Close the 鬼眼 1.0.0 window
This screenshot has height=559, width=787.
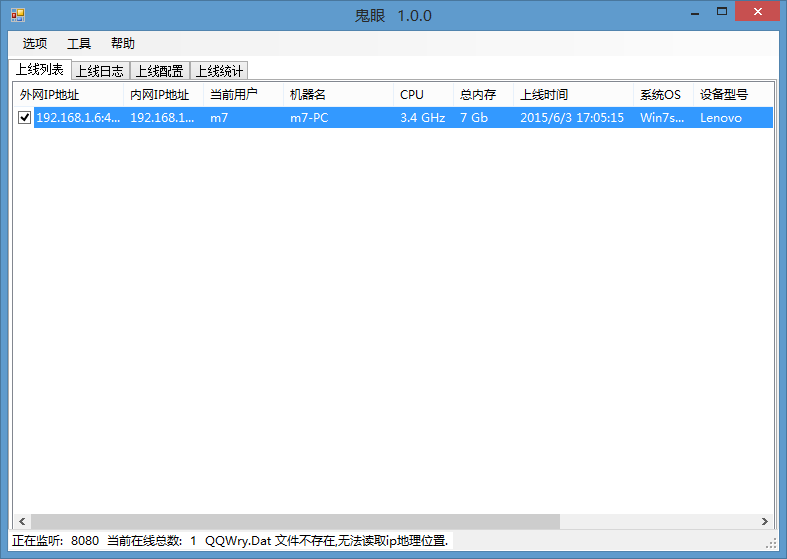pyautogui.click(x=757, y=12)
